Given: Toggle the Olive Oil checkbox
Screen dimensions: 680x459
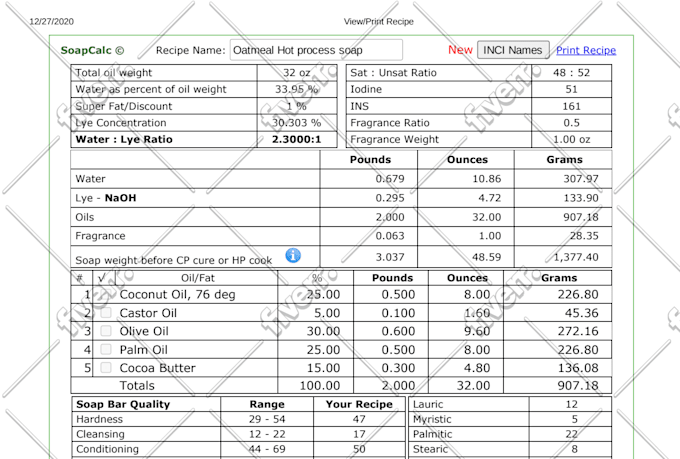Looking at the screenshot, I should [x=106, y=331].
